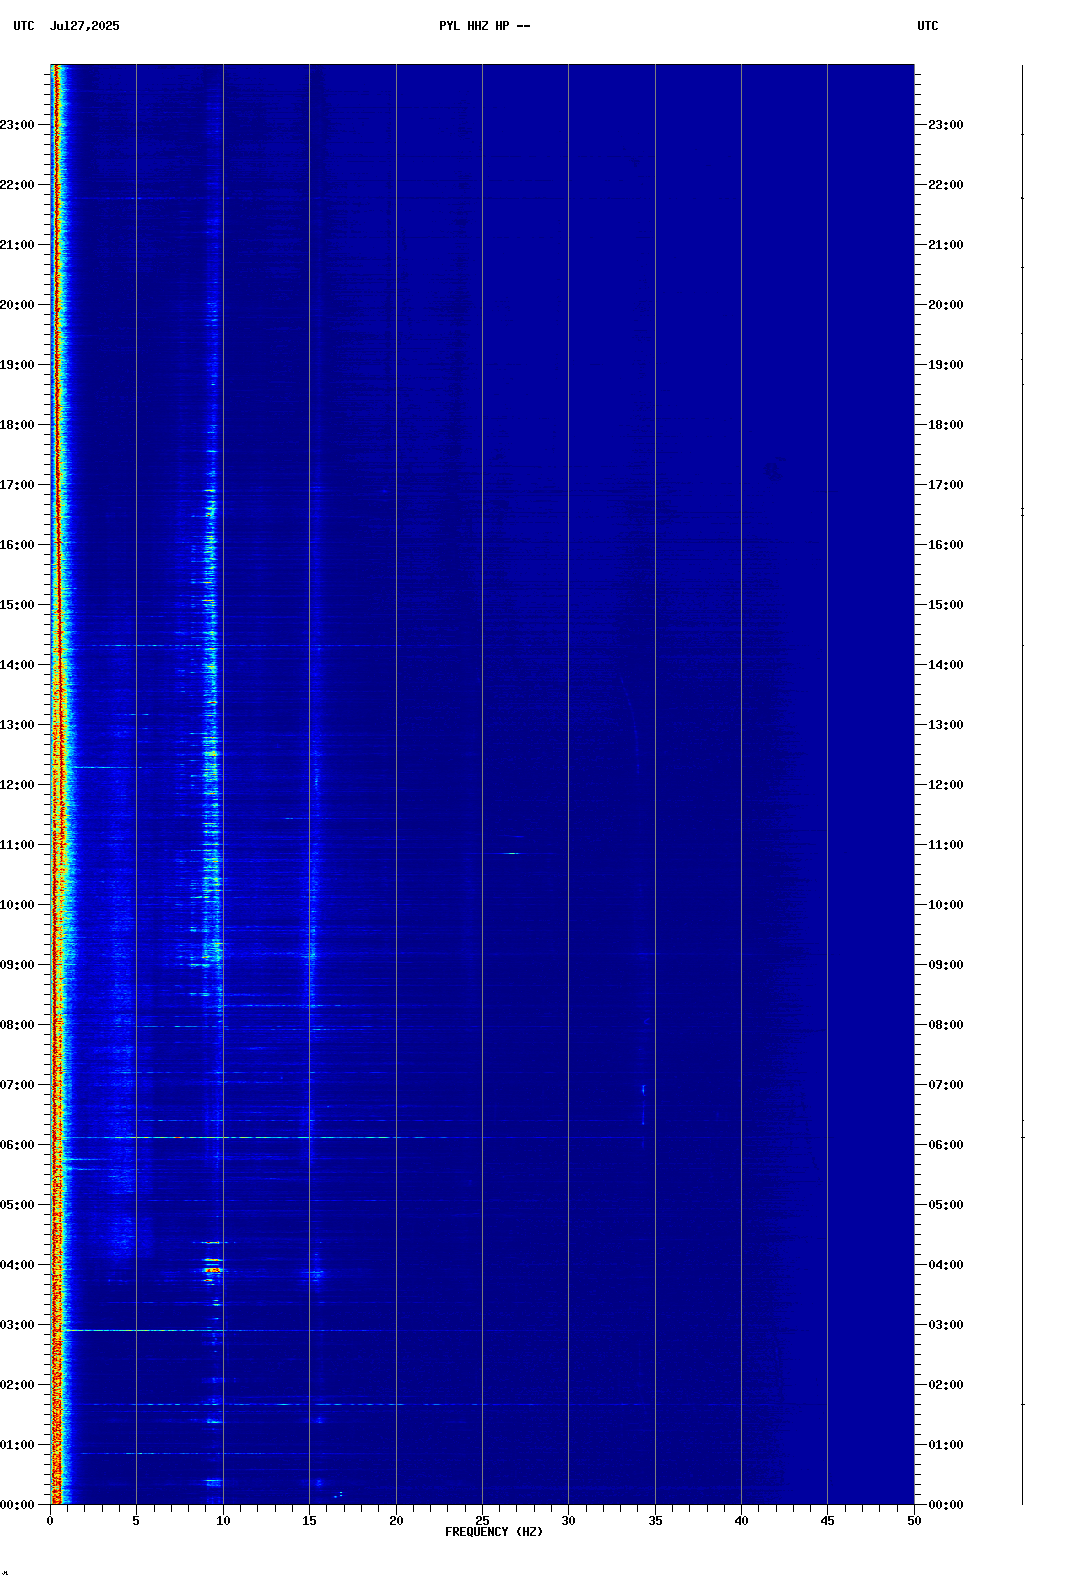Screen dimensions: 1066x1584
Task: Click the '15:00' label on the right time axis
Action: (946, 605)
